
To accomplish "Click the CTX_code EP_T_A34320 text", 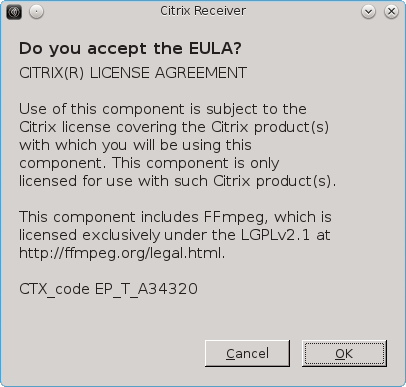I will [108, 289].
